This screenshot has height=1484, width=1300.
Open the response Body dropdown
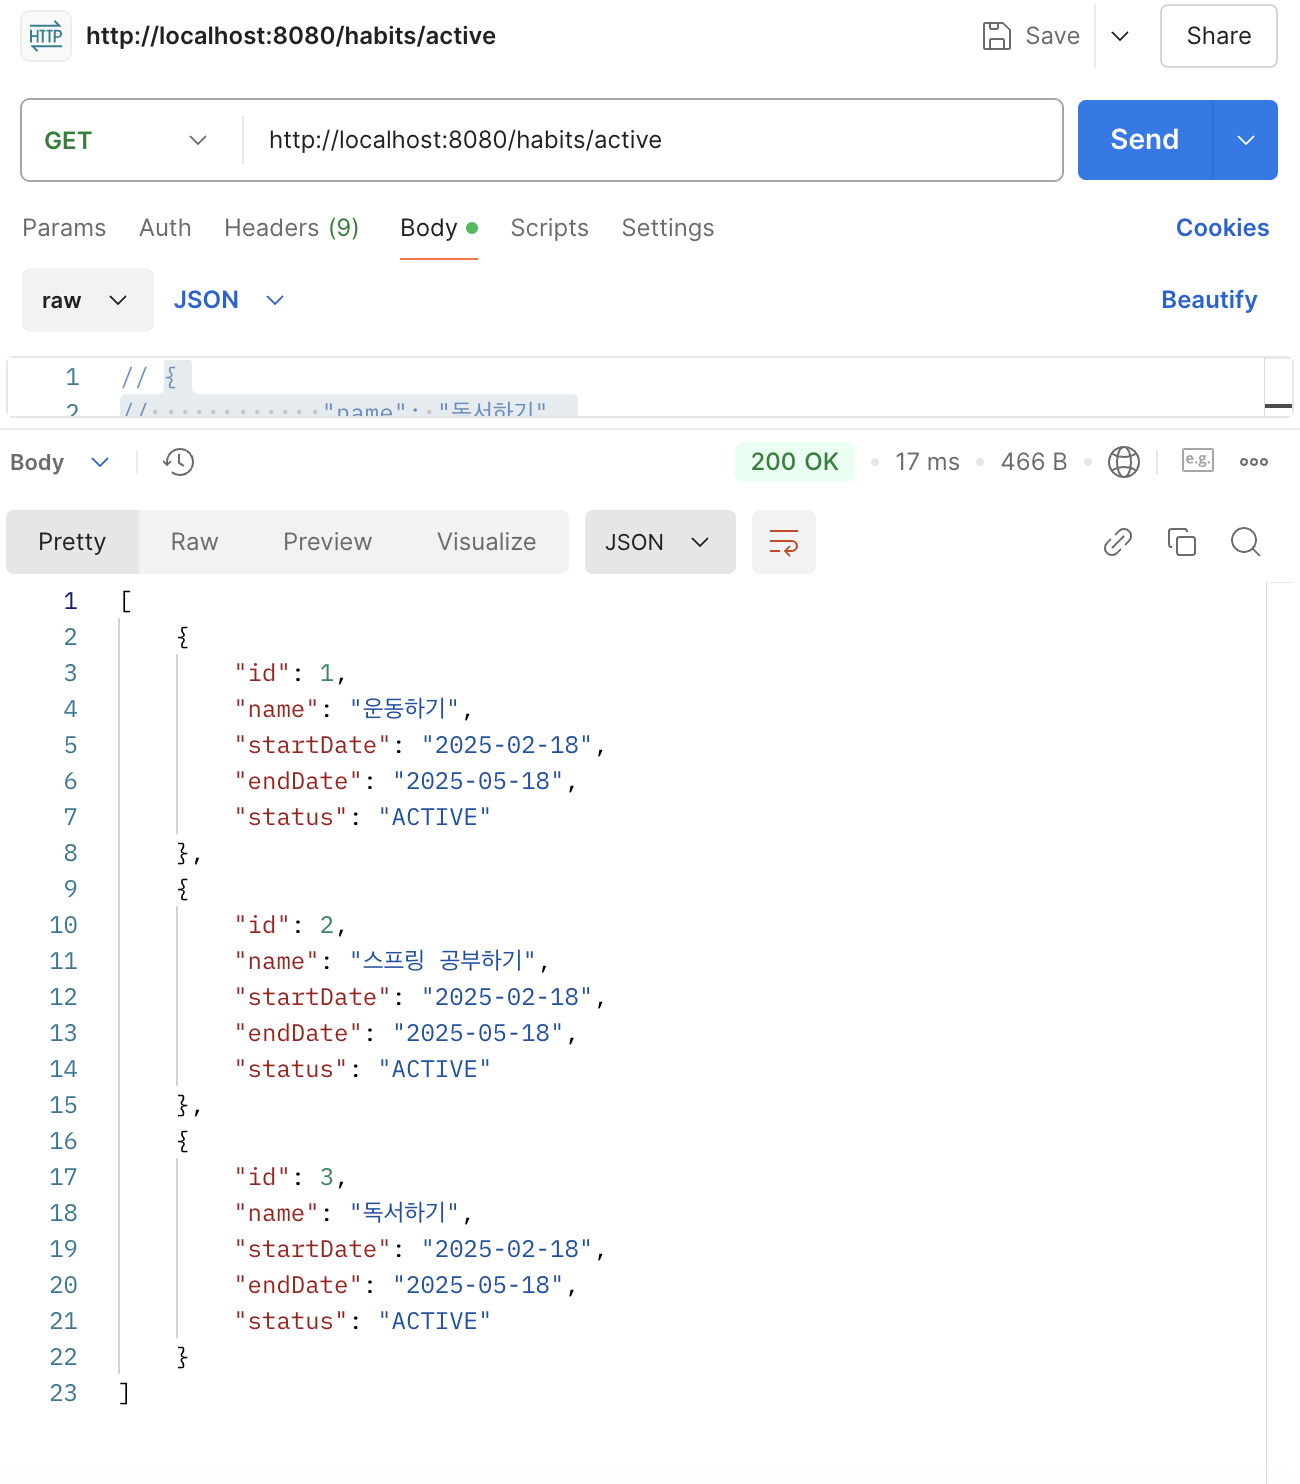click(x=60, y=462)
